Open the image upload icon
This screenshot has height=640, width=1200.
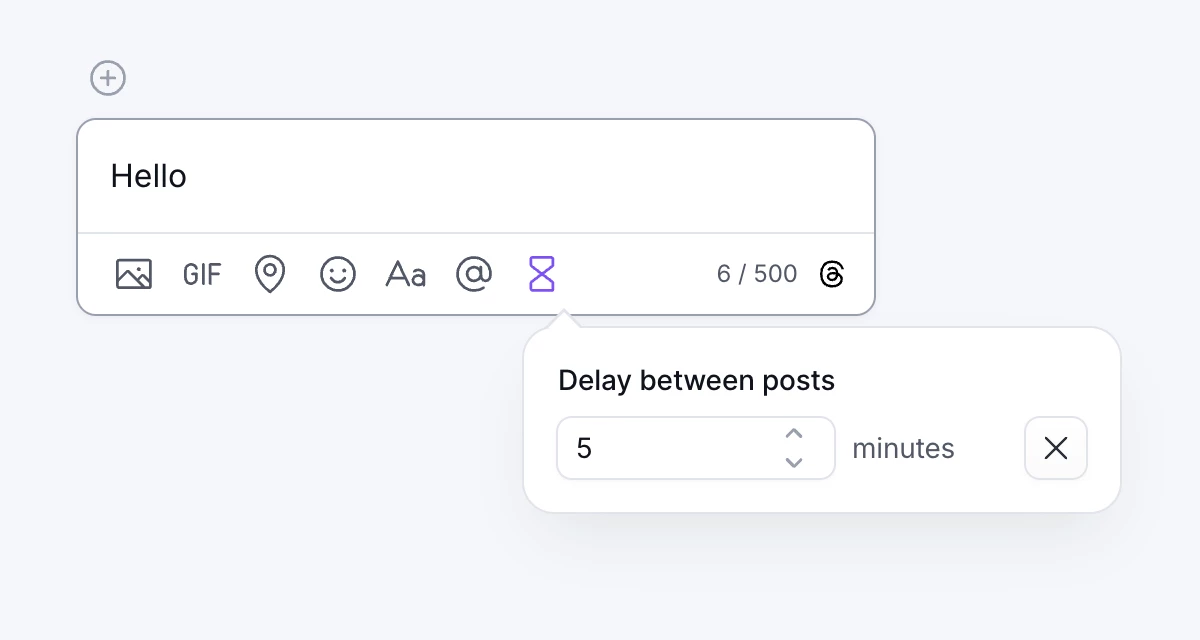(134, 273)
